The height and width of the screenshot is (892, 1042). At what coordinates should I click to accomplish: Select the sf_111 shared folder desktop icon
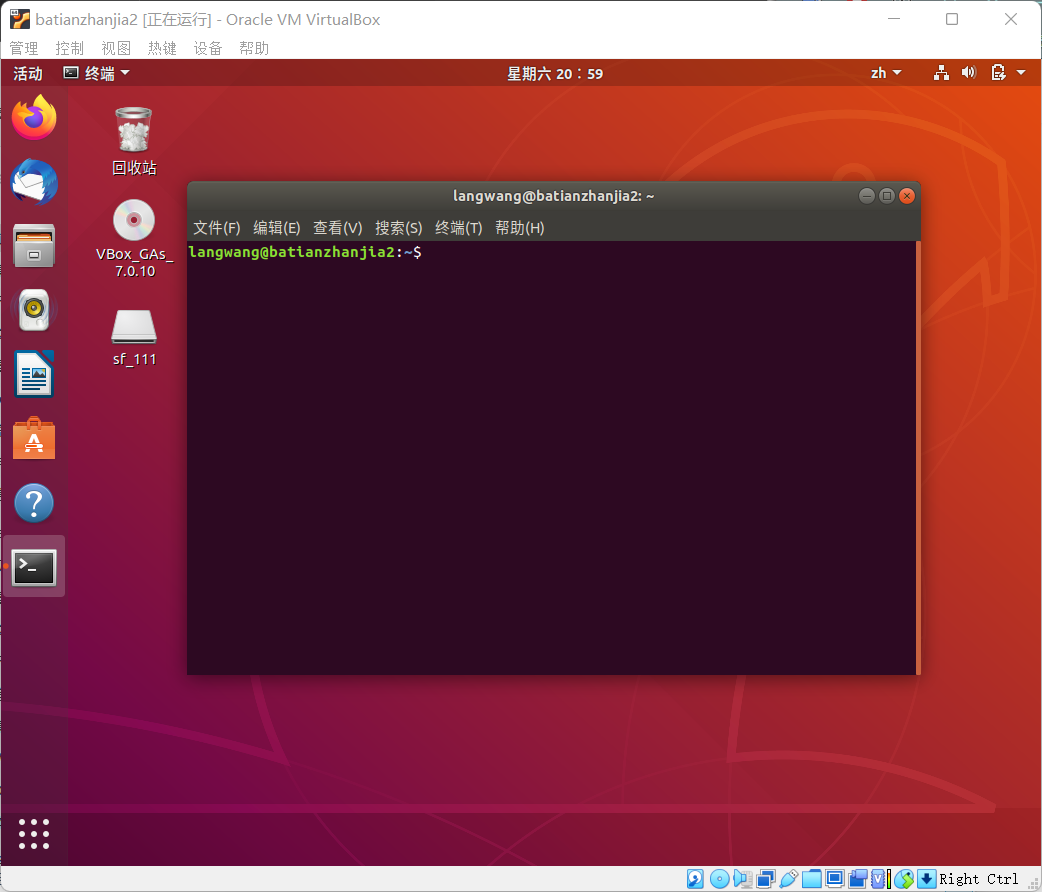pos(134,338)
